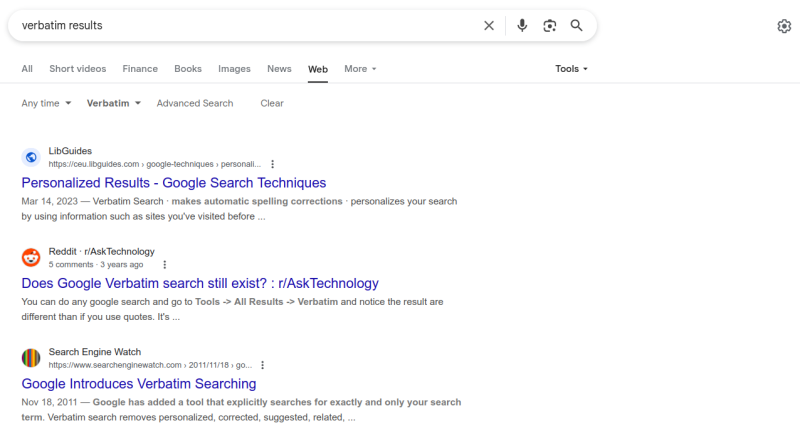
Task: Toggle the Tools dropdown
Action: pos(571,69)
